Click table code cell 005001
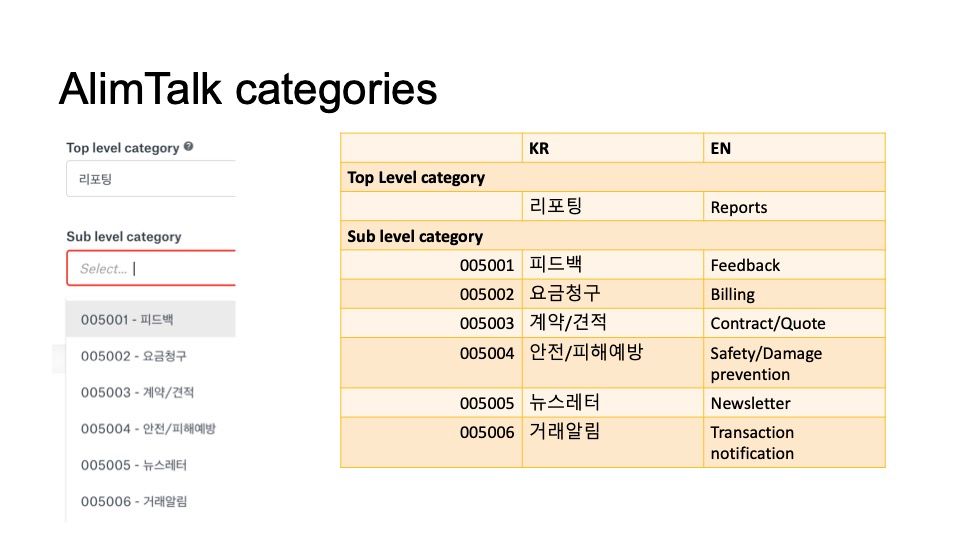 pyautogui.click(x=432, y=265)
